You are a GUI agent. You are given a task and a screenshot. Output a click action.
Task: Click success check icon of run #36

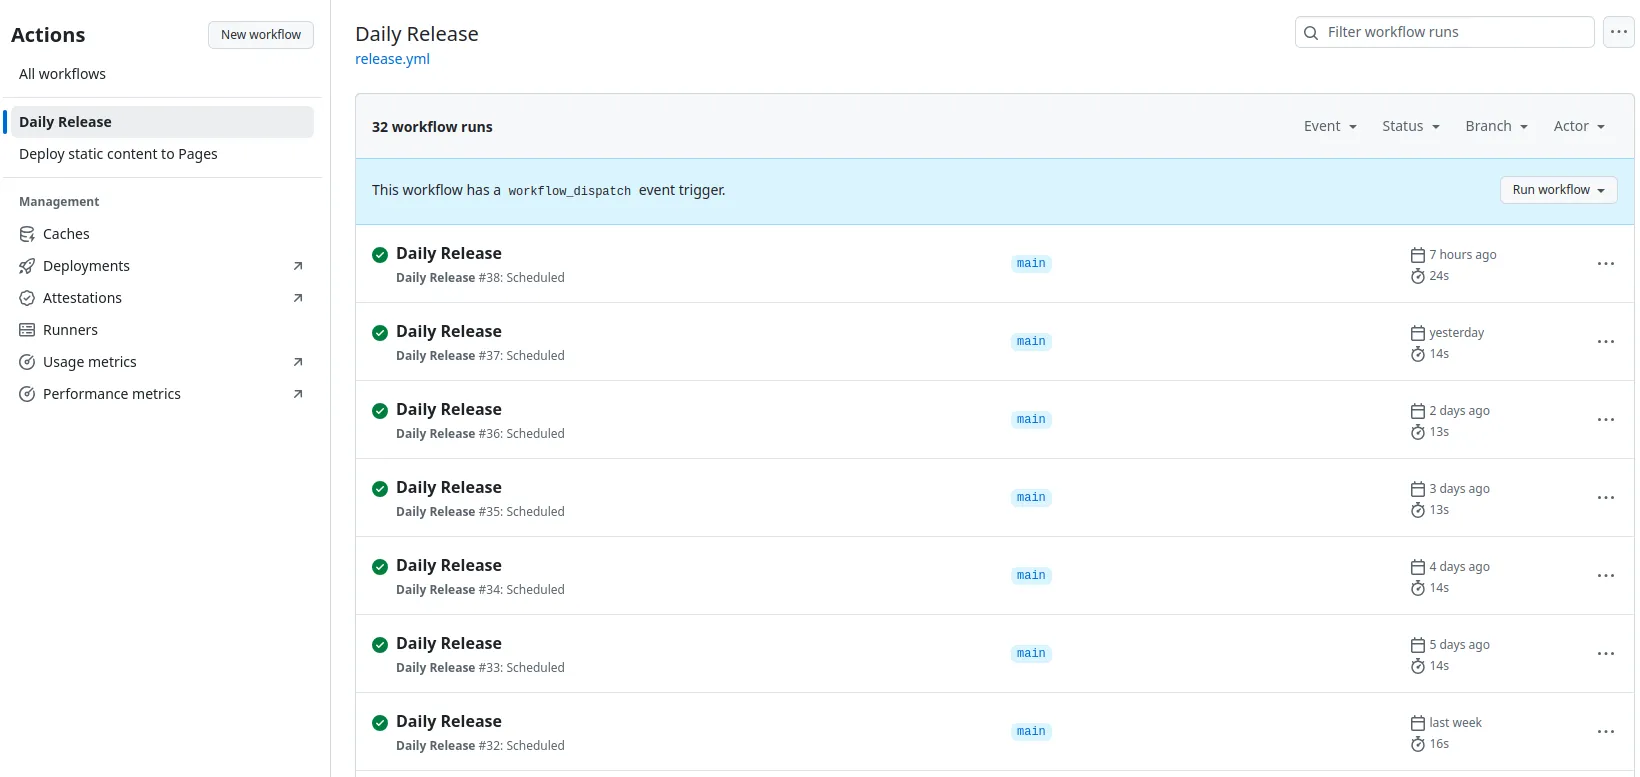pos(380,411)
